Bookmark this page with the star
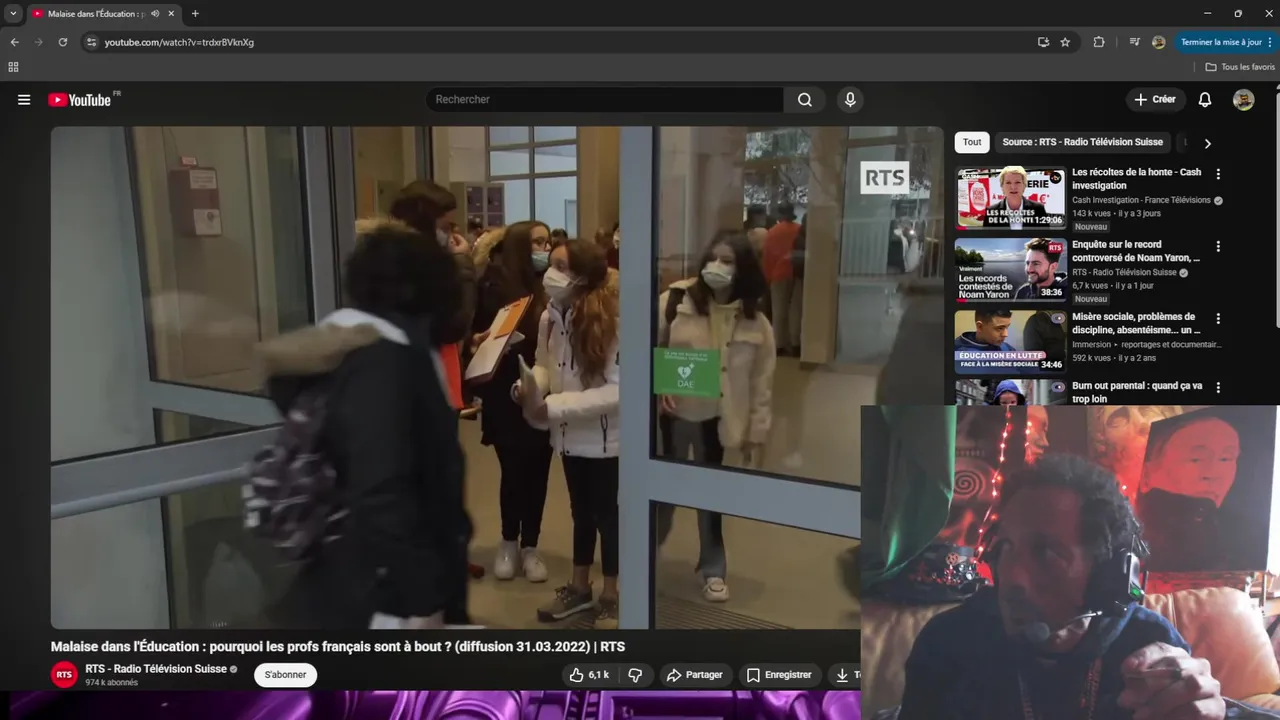The height and width of the screenshot is (720, 1280). point(1065,42)
